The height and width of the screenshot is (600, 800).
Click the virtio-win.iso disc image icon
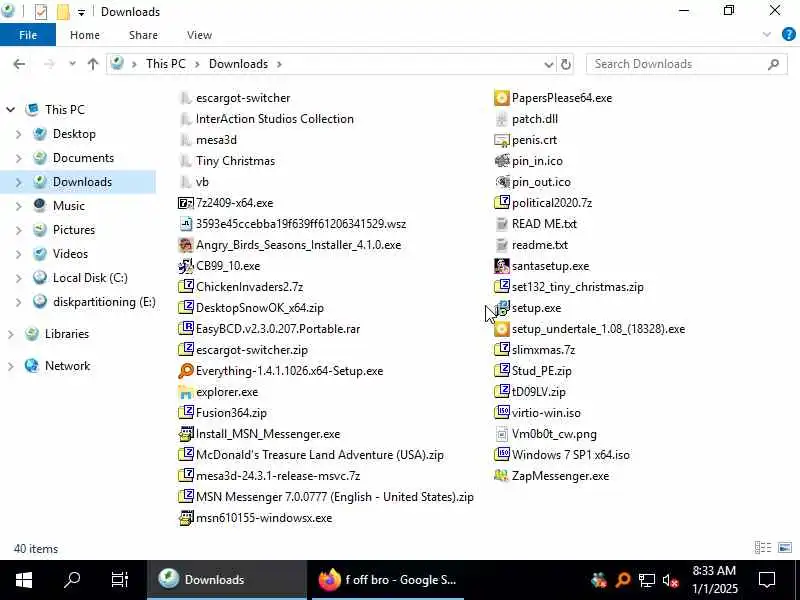pyautogui.click(x=502, y=413)
